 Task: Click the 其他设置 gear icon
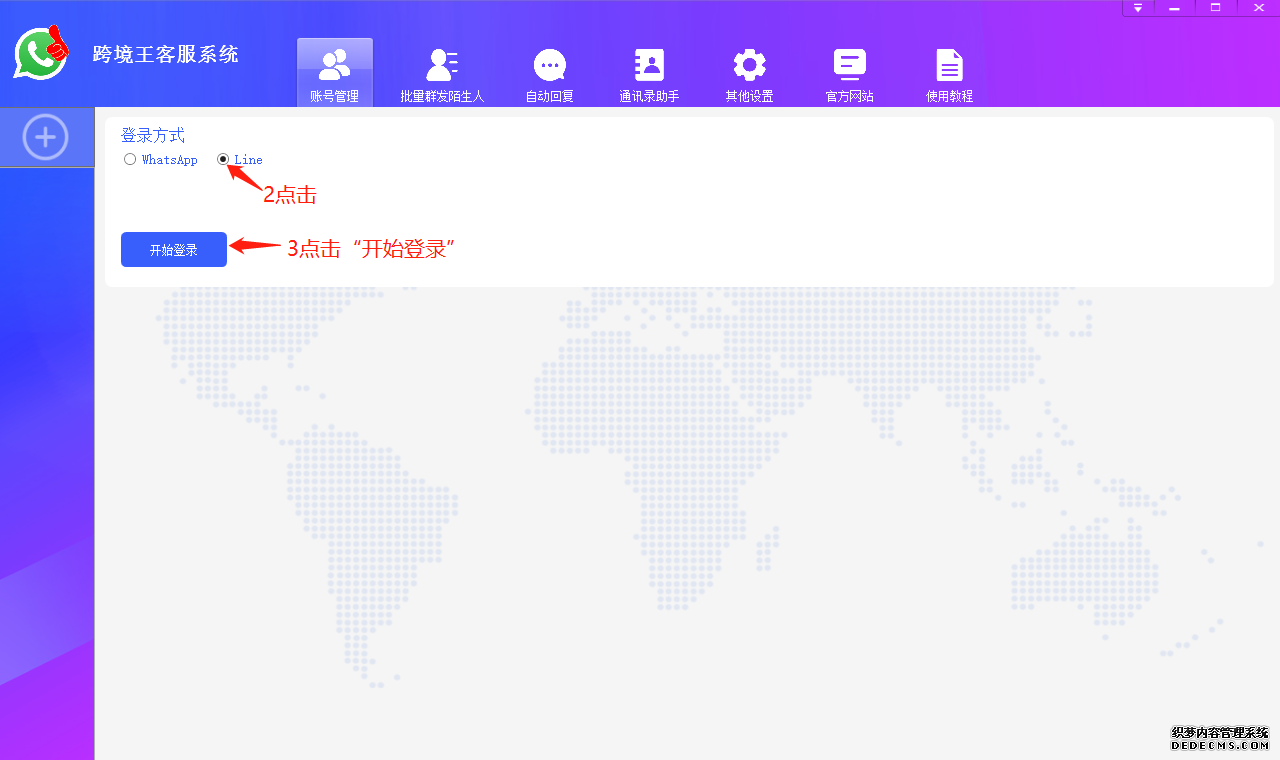click(x=748, y=62)
